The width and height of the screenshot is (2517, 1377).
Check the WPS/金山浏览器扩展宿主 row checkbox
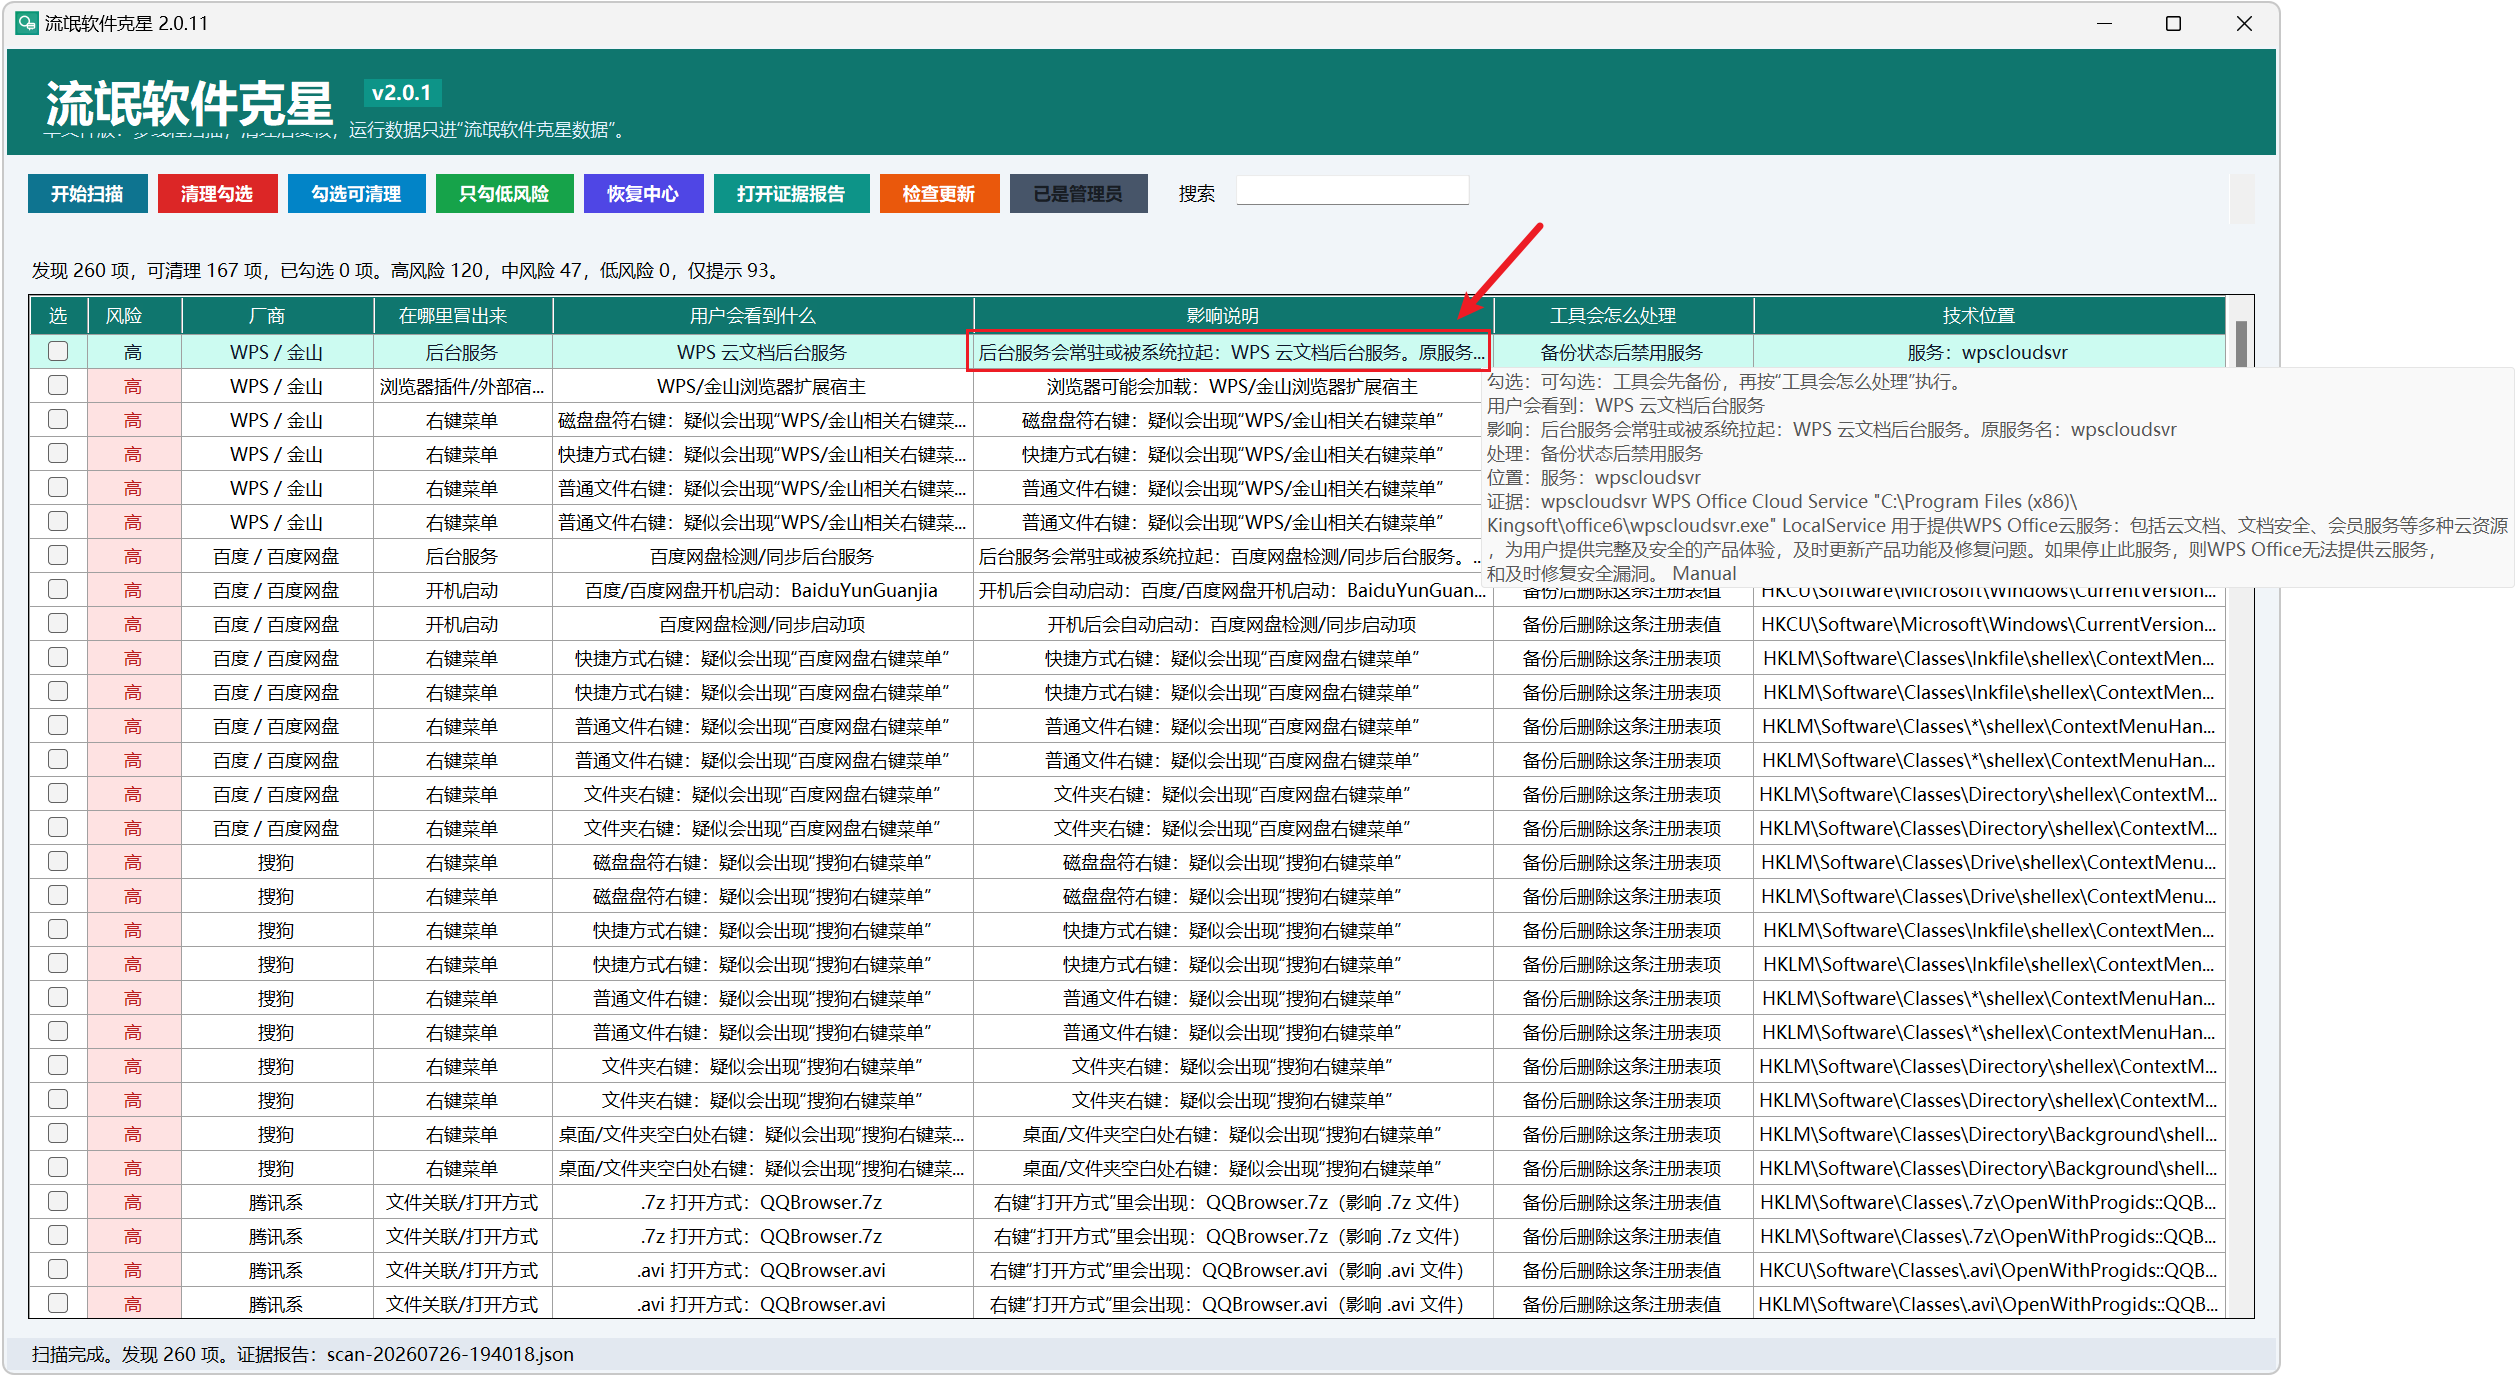pos(58,385)
